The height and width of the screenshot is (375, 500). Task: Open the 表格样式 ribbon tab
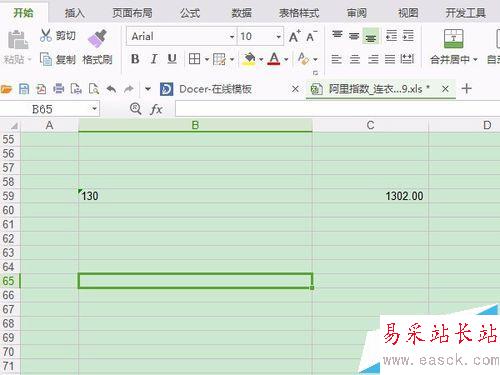point(299,13)
